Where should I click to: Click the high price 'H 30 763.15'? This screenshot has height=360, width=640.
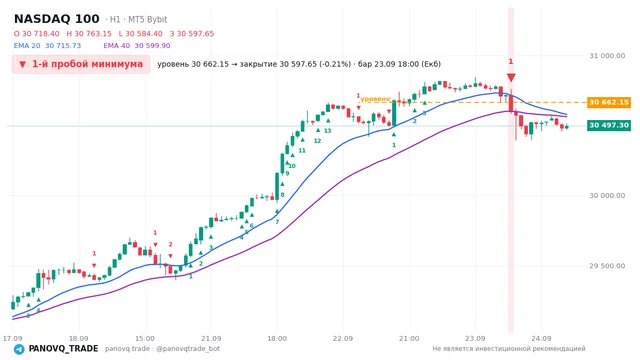[89, 34]
